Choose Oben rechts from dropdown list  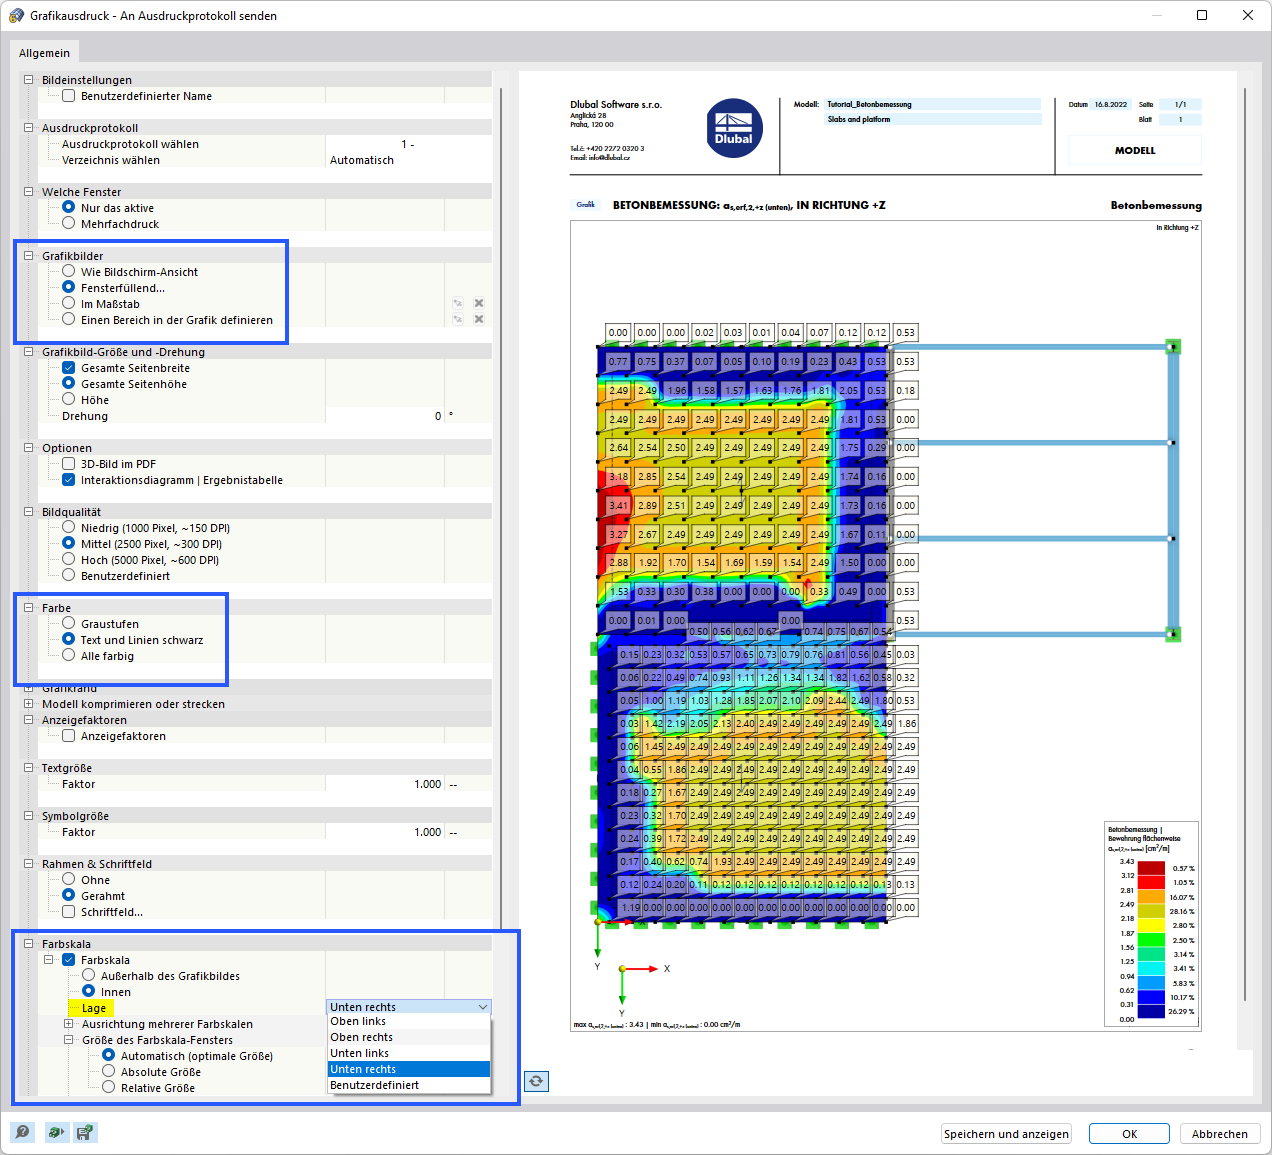click(x=409, y=1037)
